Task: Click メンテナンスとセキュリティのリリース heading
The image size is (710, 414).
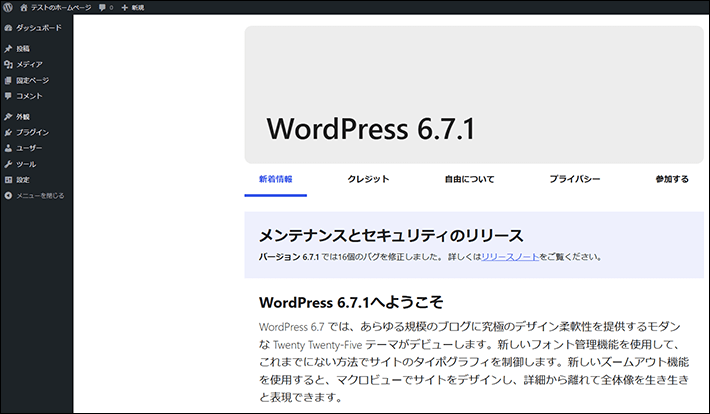Action: pos(391,236)
